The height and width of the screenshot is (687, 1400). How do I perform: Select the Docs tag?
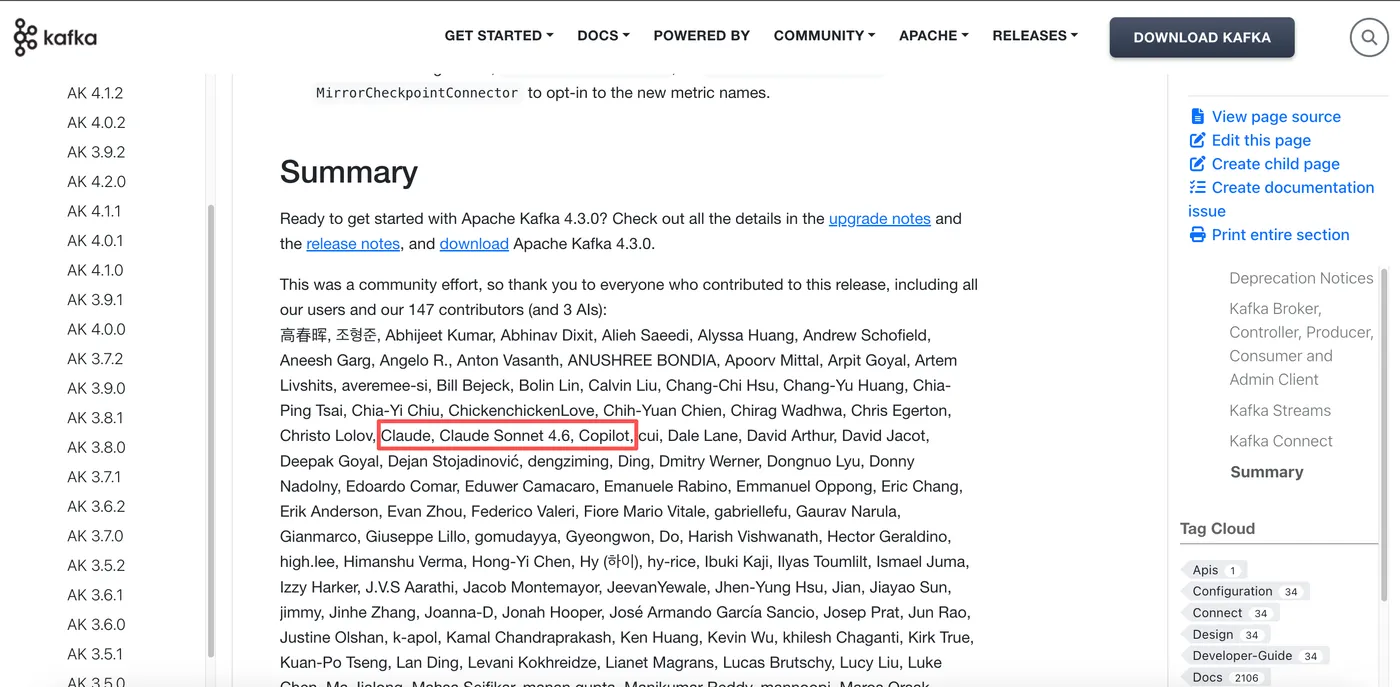(1227, 677)
